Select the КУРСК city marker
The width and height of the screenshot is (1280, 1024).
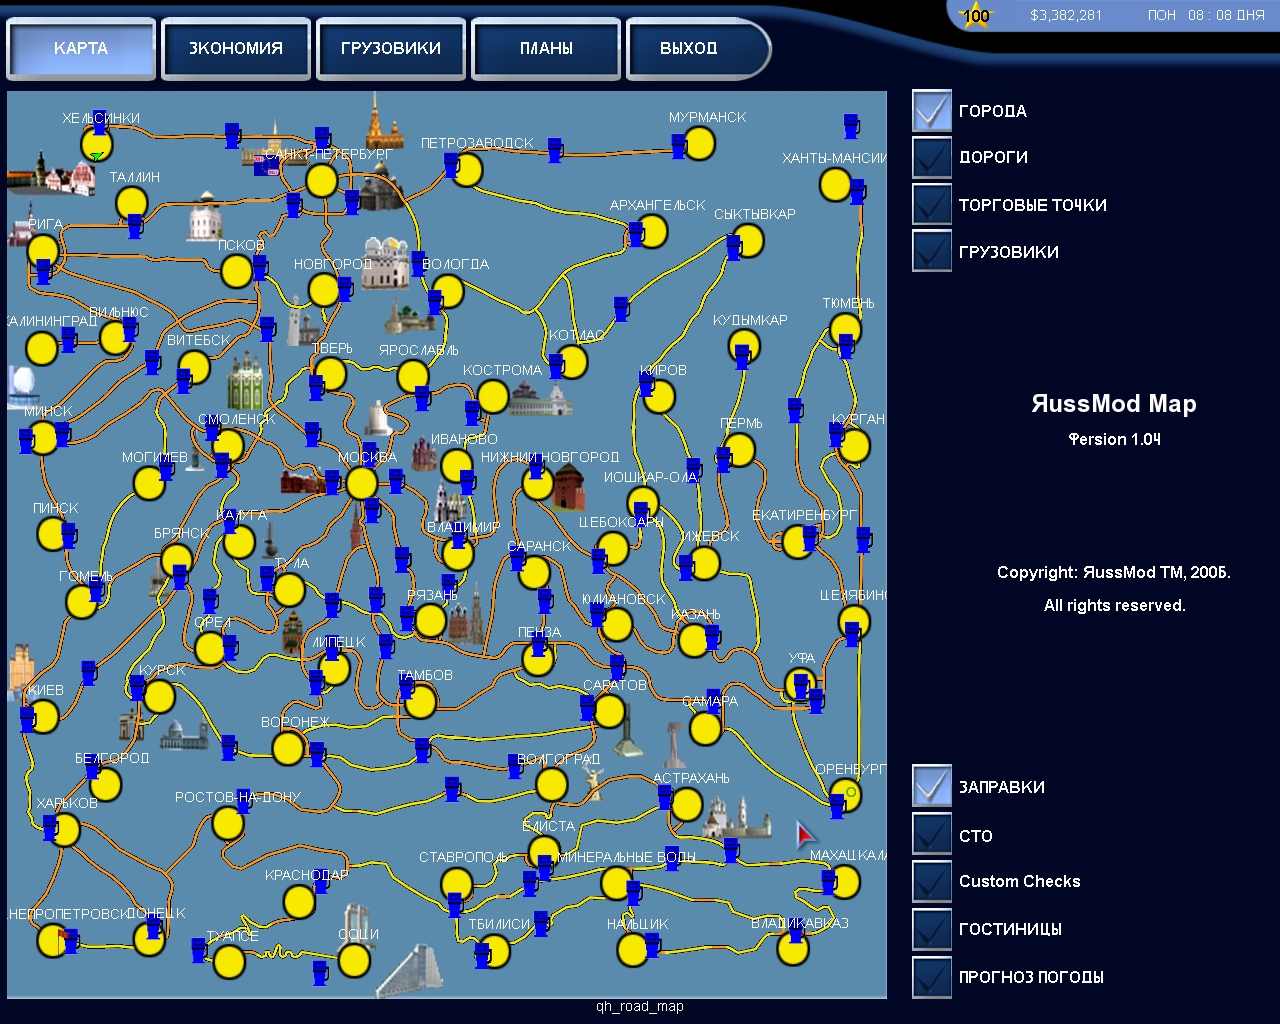159,696
